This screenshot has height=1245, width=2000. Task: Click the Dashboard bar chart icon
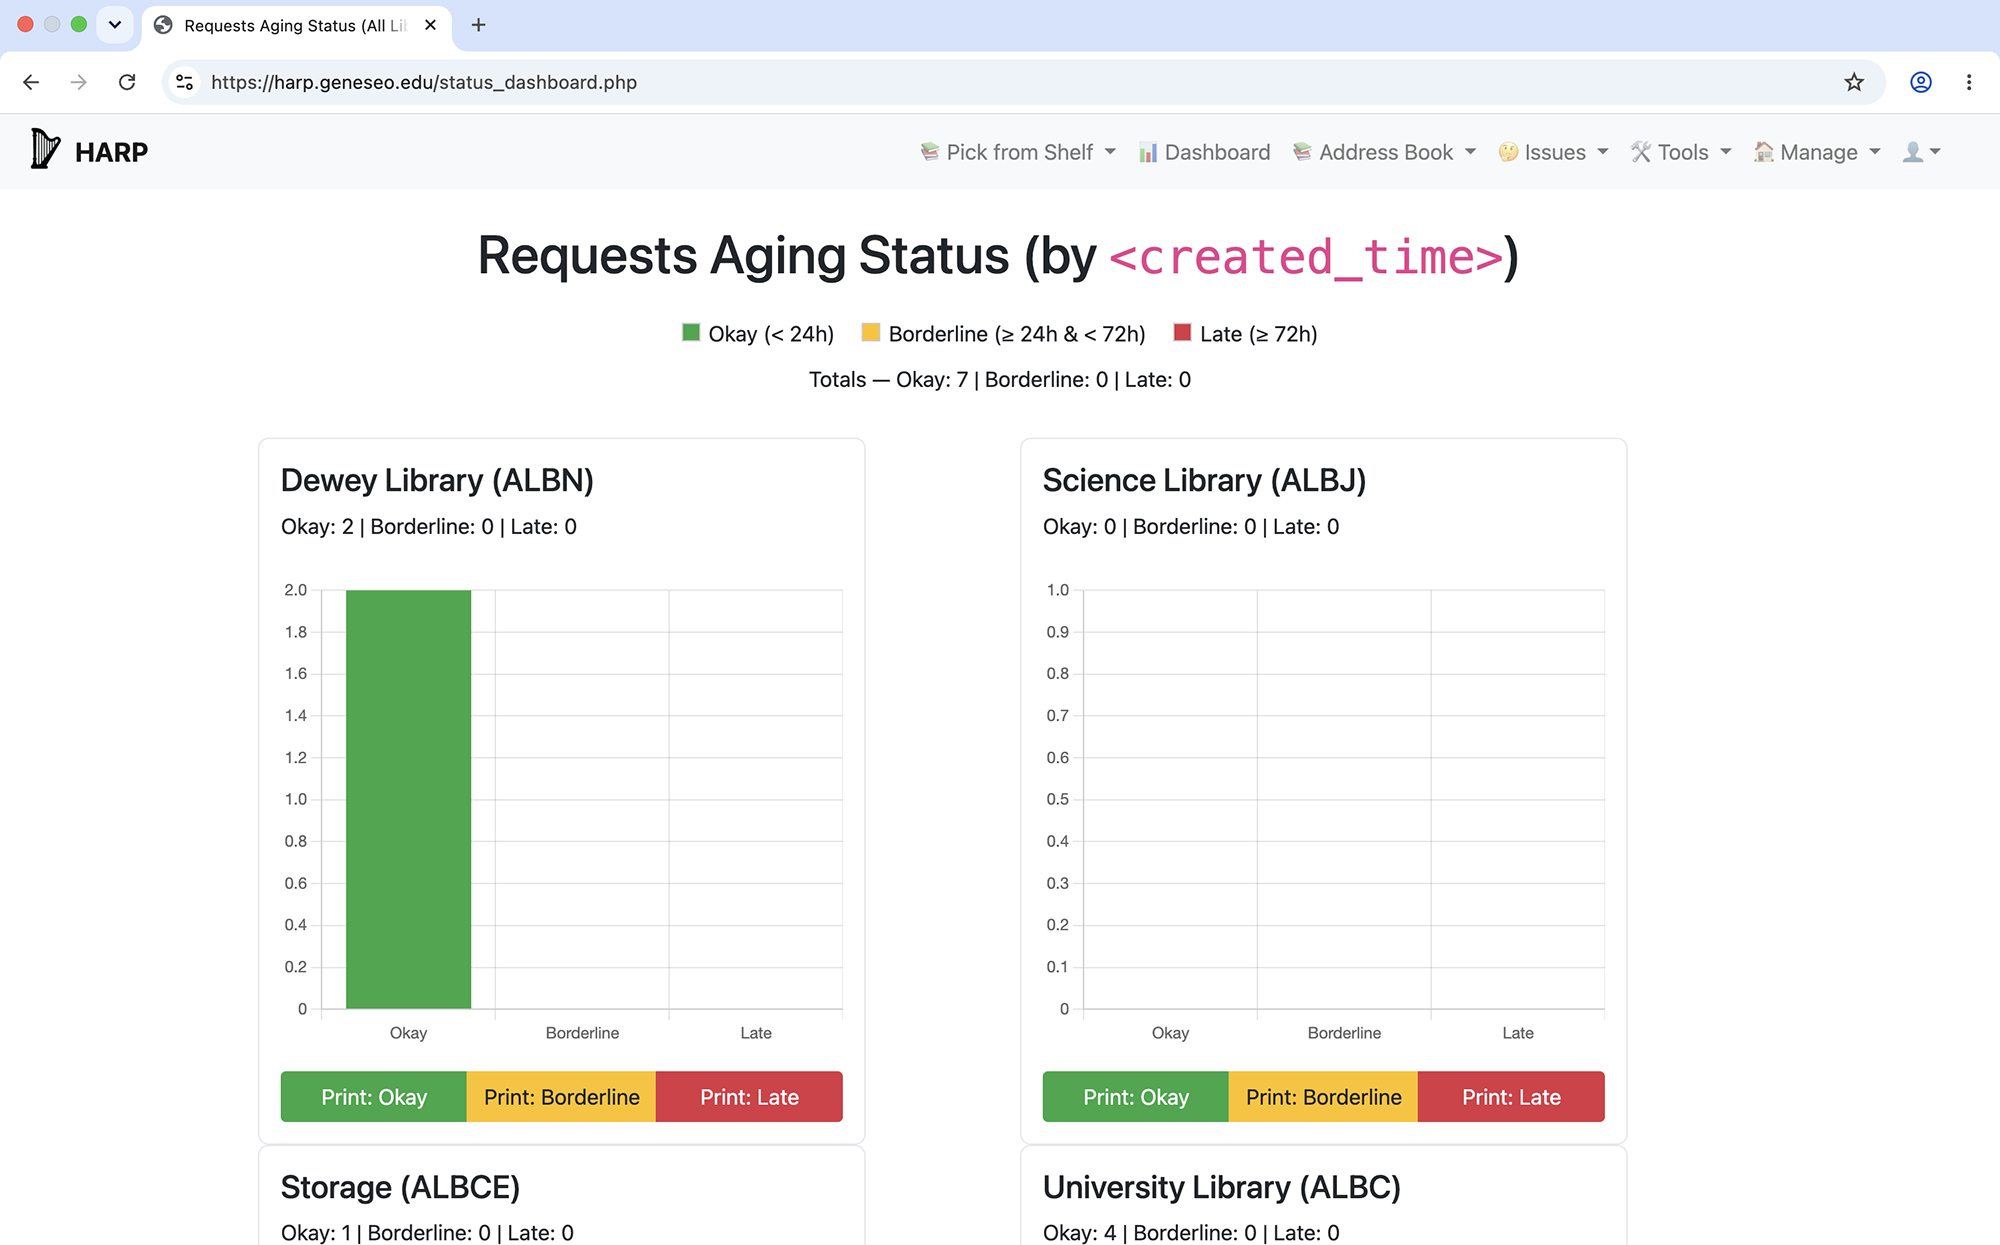[x=1148, y=152]
